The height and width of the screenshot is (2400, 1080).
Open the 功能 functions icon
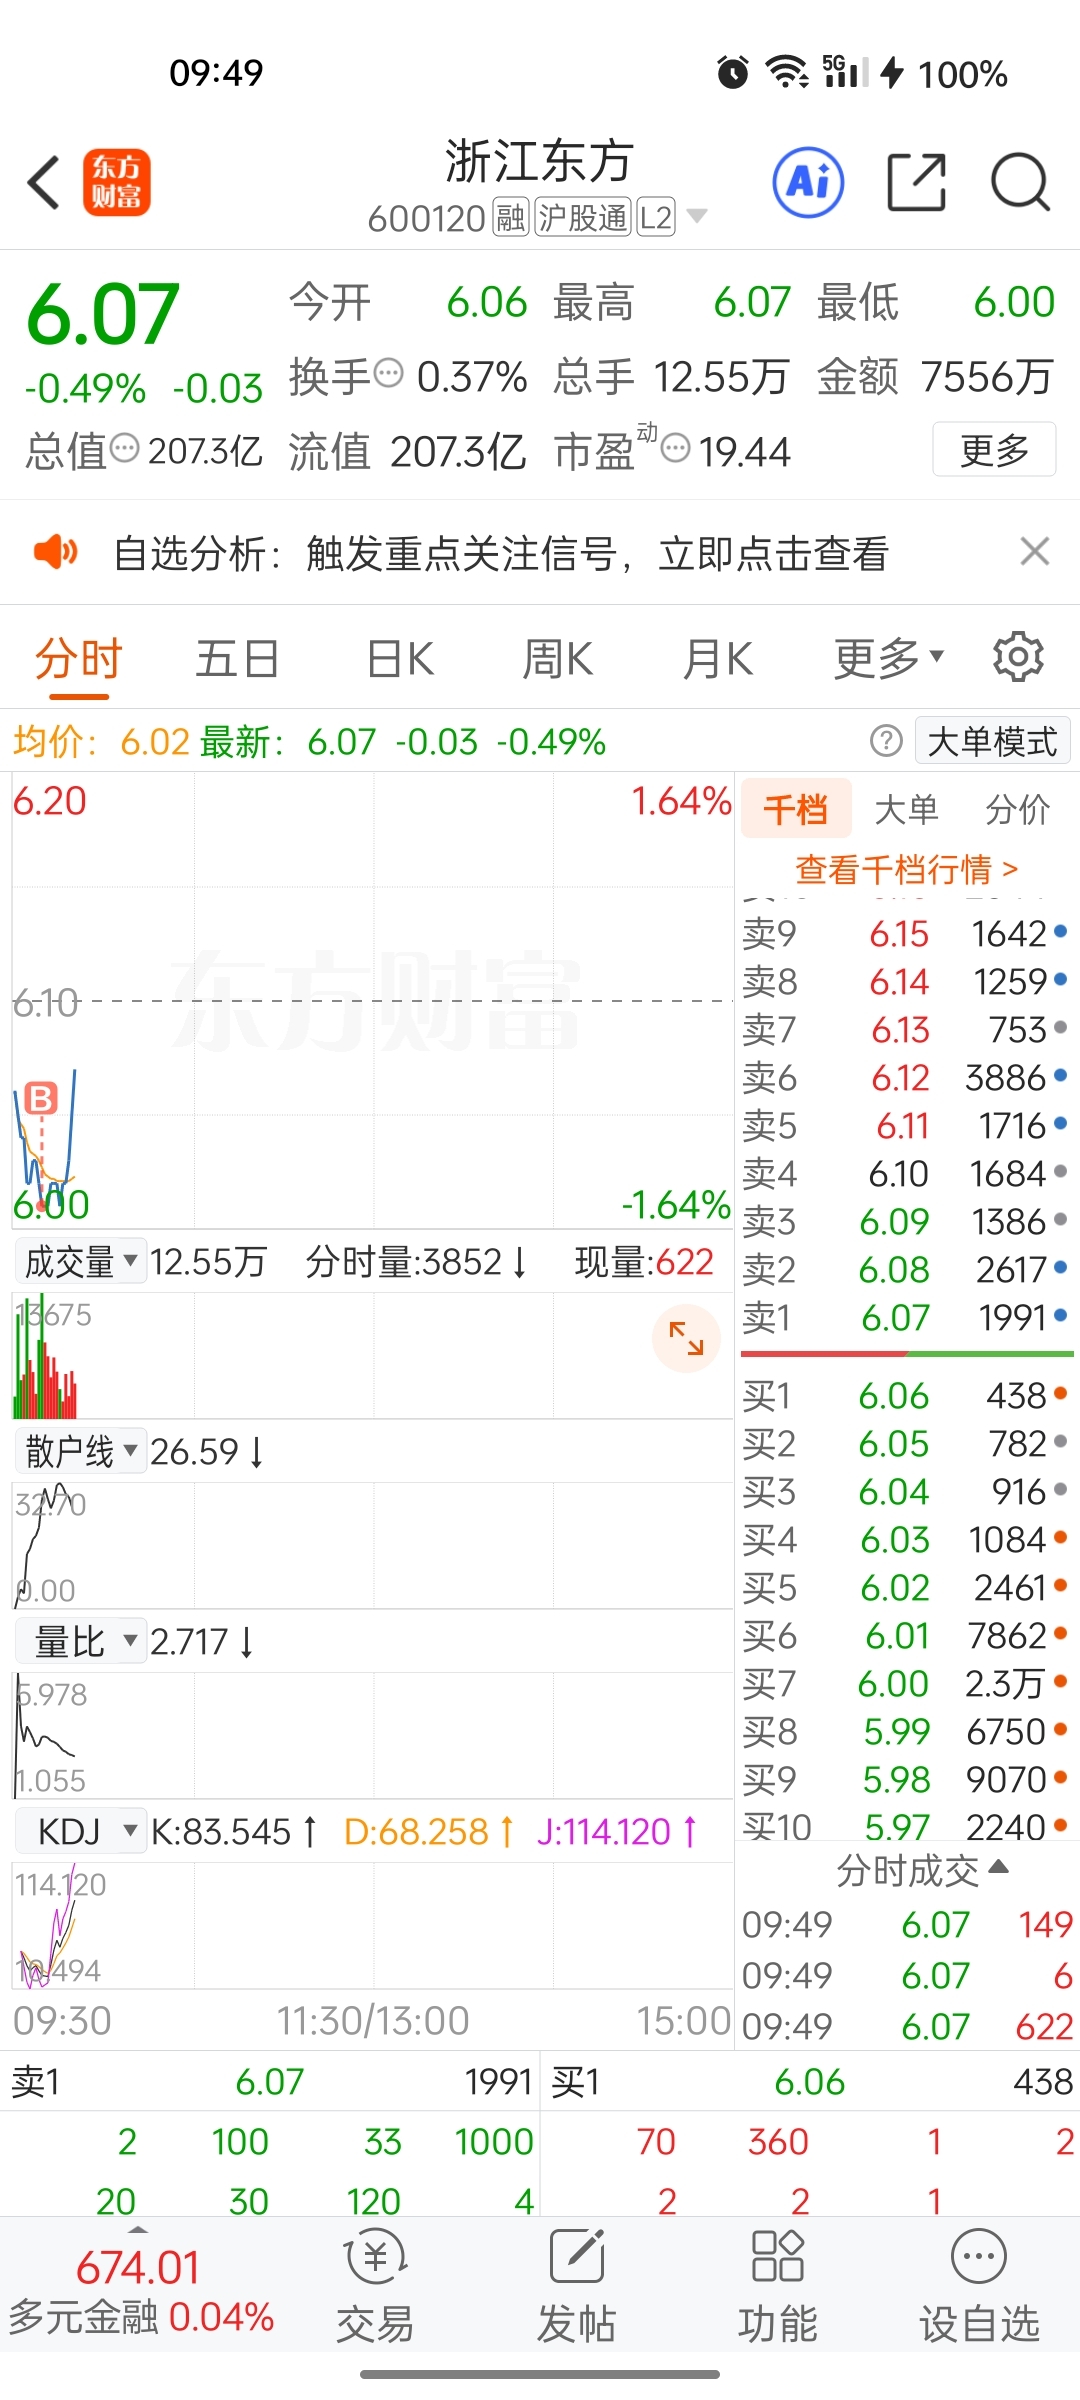[777, 2287]
